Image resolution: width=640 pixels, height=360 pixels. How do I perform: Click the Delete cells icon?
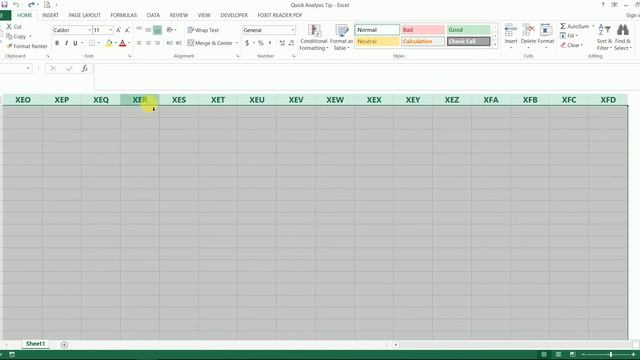pos(528,31)
